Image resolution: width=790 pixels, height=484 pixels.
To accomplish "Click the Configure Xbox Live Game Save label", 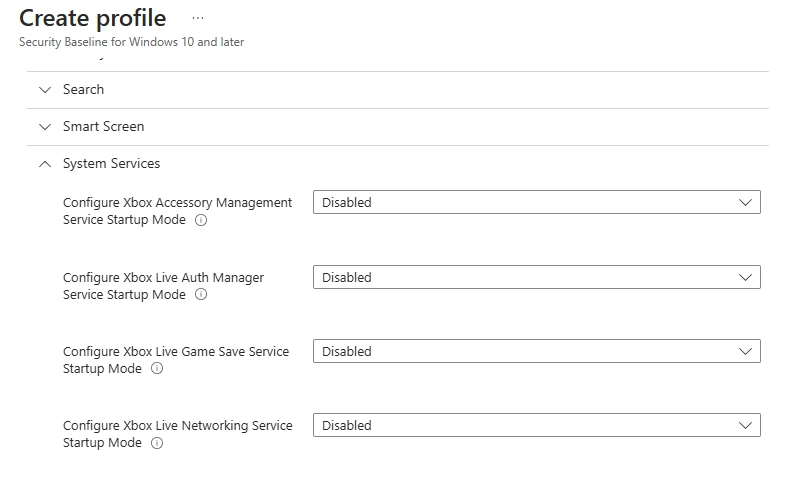I will click(x=175, y=352).
